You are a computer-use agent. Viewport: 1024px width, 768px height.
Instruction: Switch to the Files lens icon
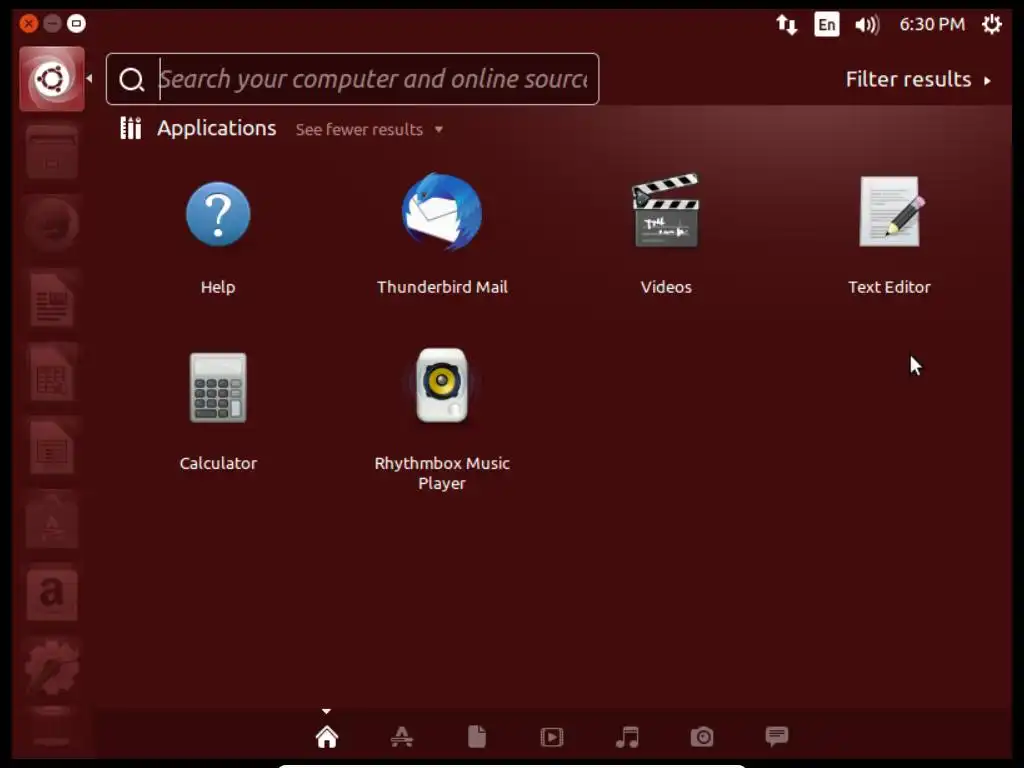point(477,737)
